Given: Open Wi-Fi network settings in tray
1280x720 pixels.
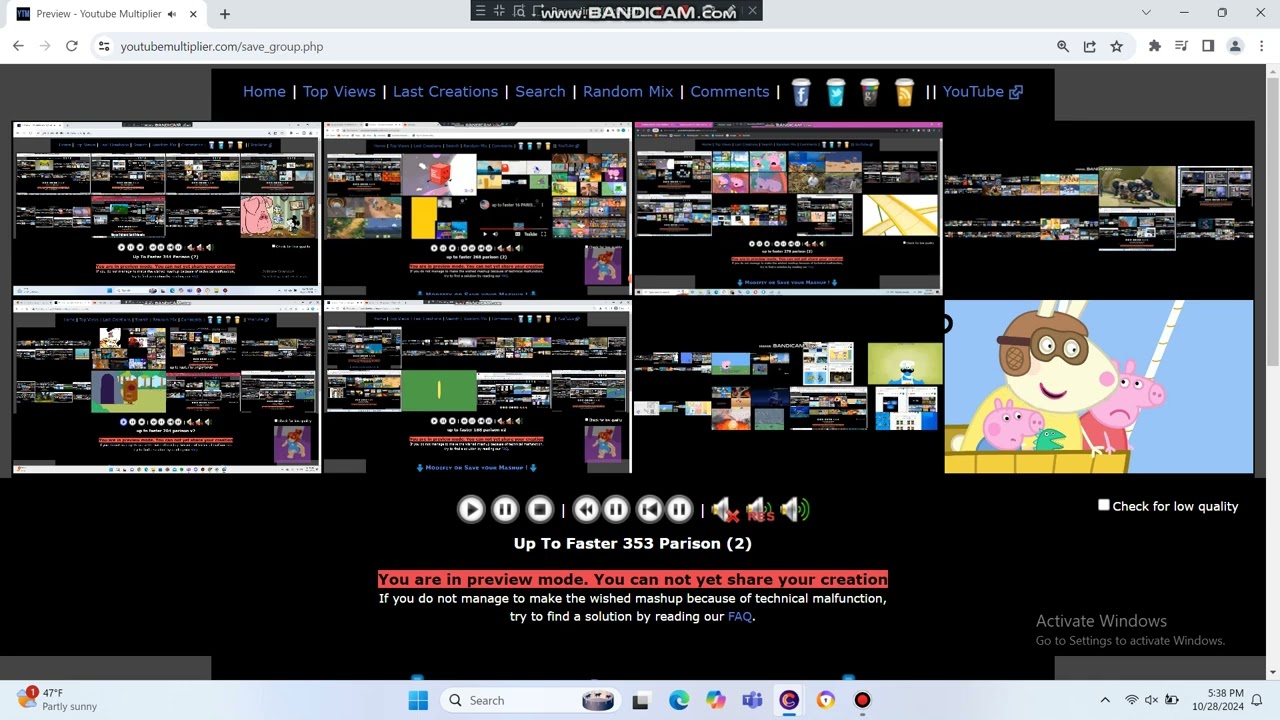Looking at the screenshot, I should tap(1132, 700).
